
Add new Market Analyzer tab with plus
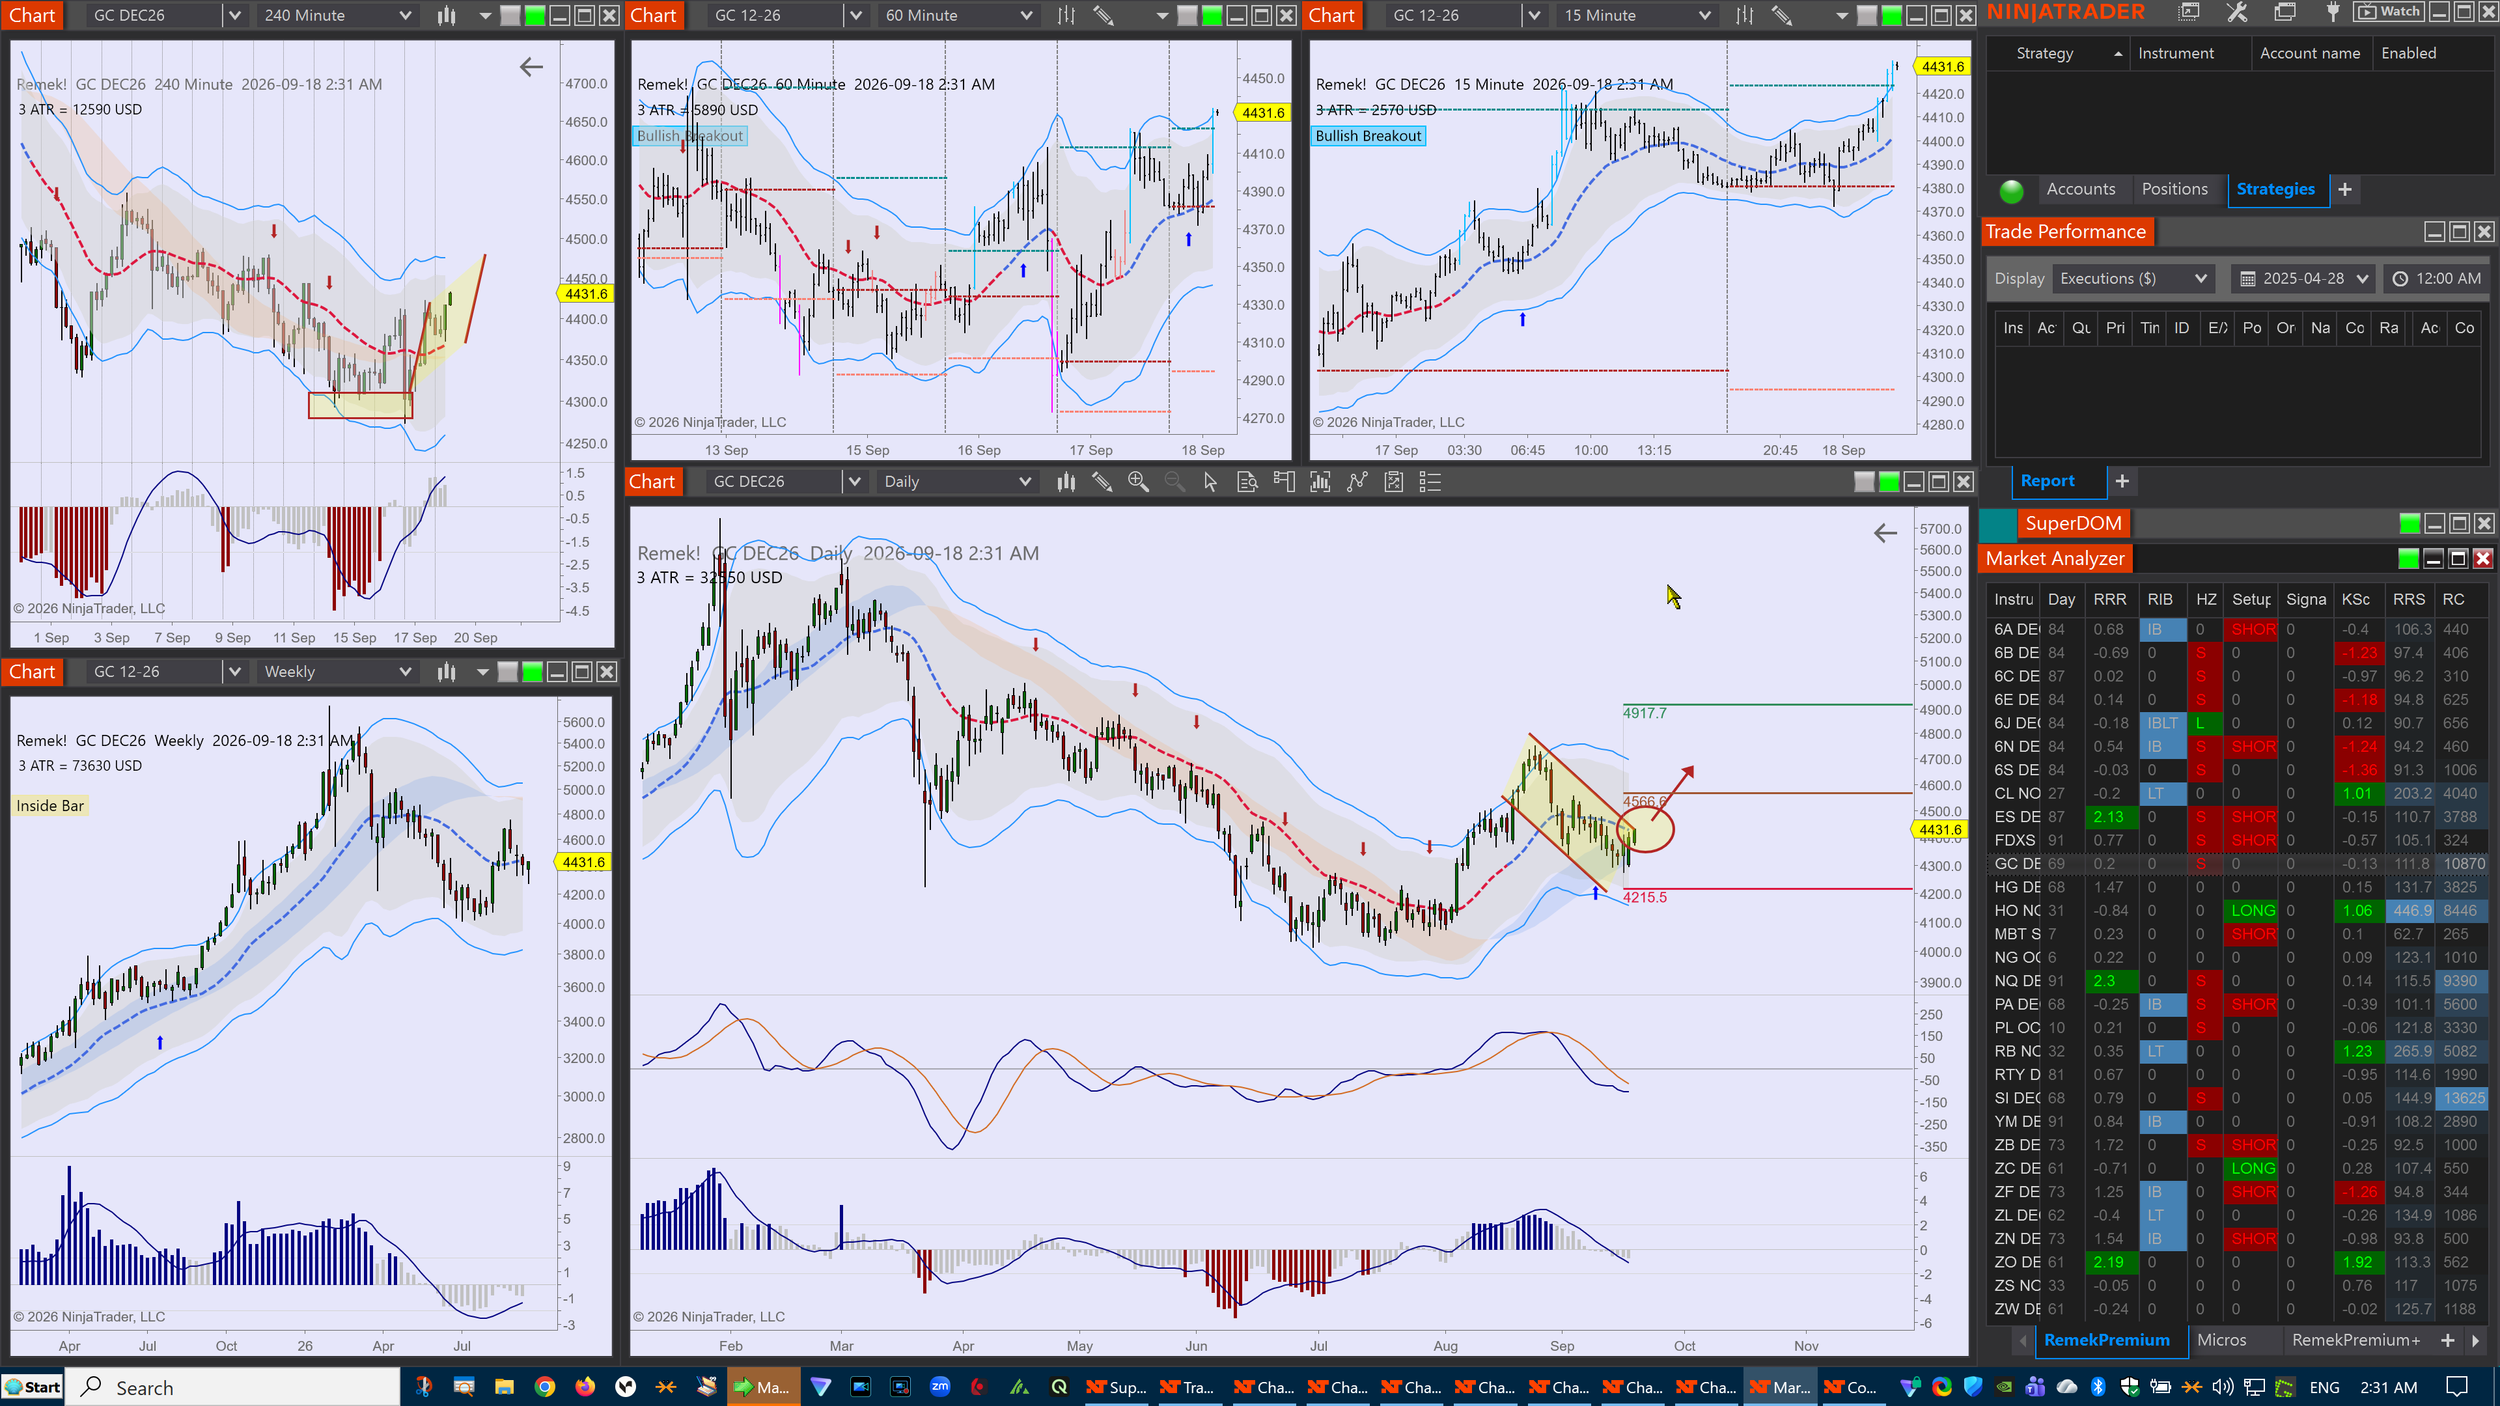2447,1340
